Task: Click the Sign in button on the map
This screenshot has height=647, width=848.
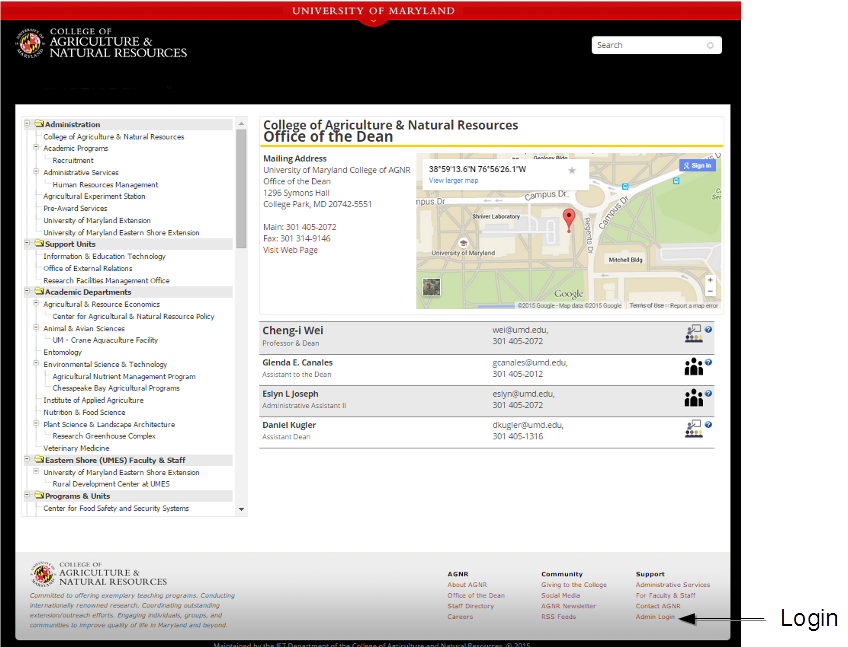Action: [x=697, y=166]
